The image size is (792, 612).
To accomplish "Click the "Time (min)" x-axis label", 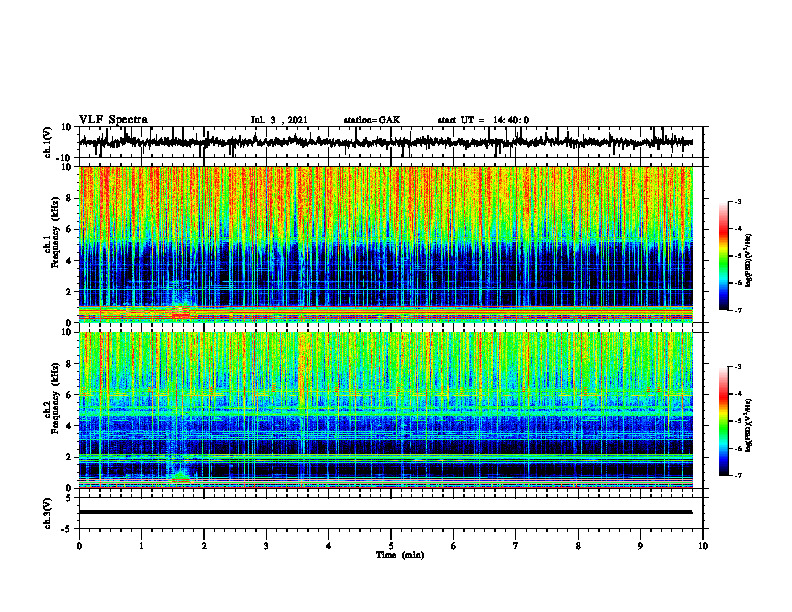I will 400,555.
